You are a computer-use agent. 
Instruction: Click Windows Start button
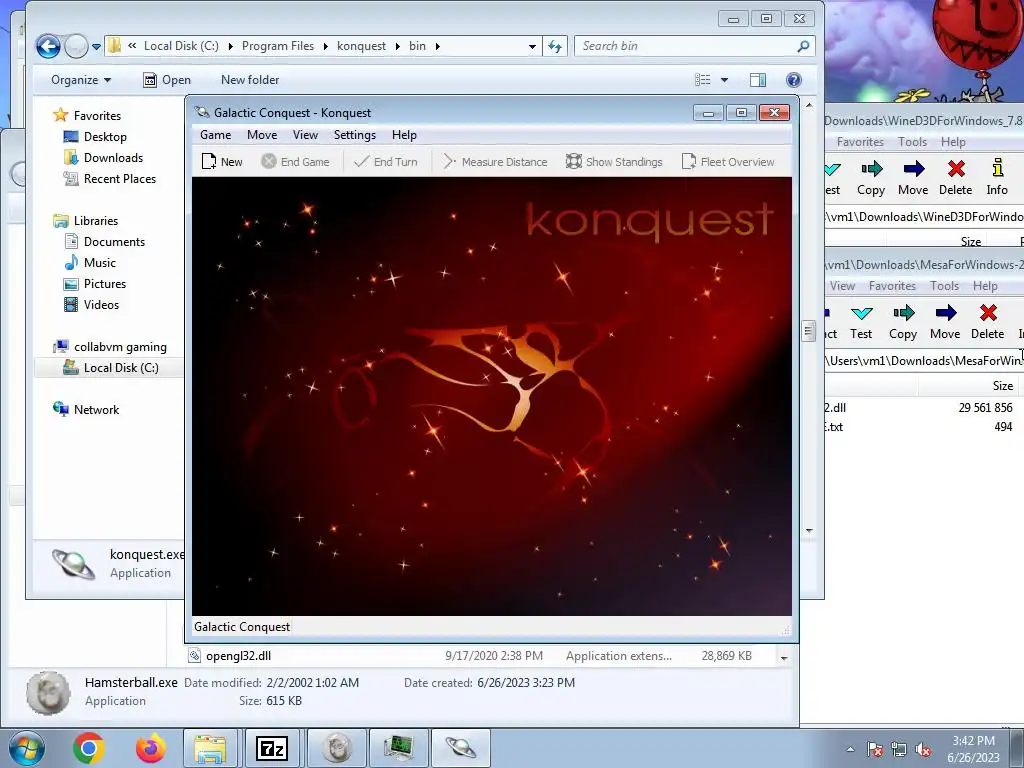pos(25,748)
